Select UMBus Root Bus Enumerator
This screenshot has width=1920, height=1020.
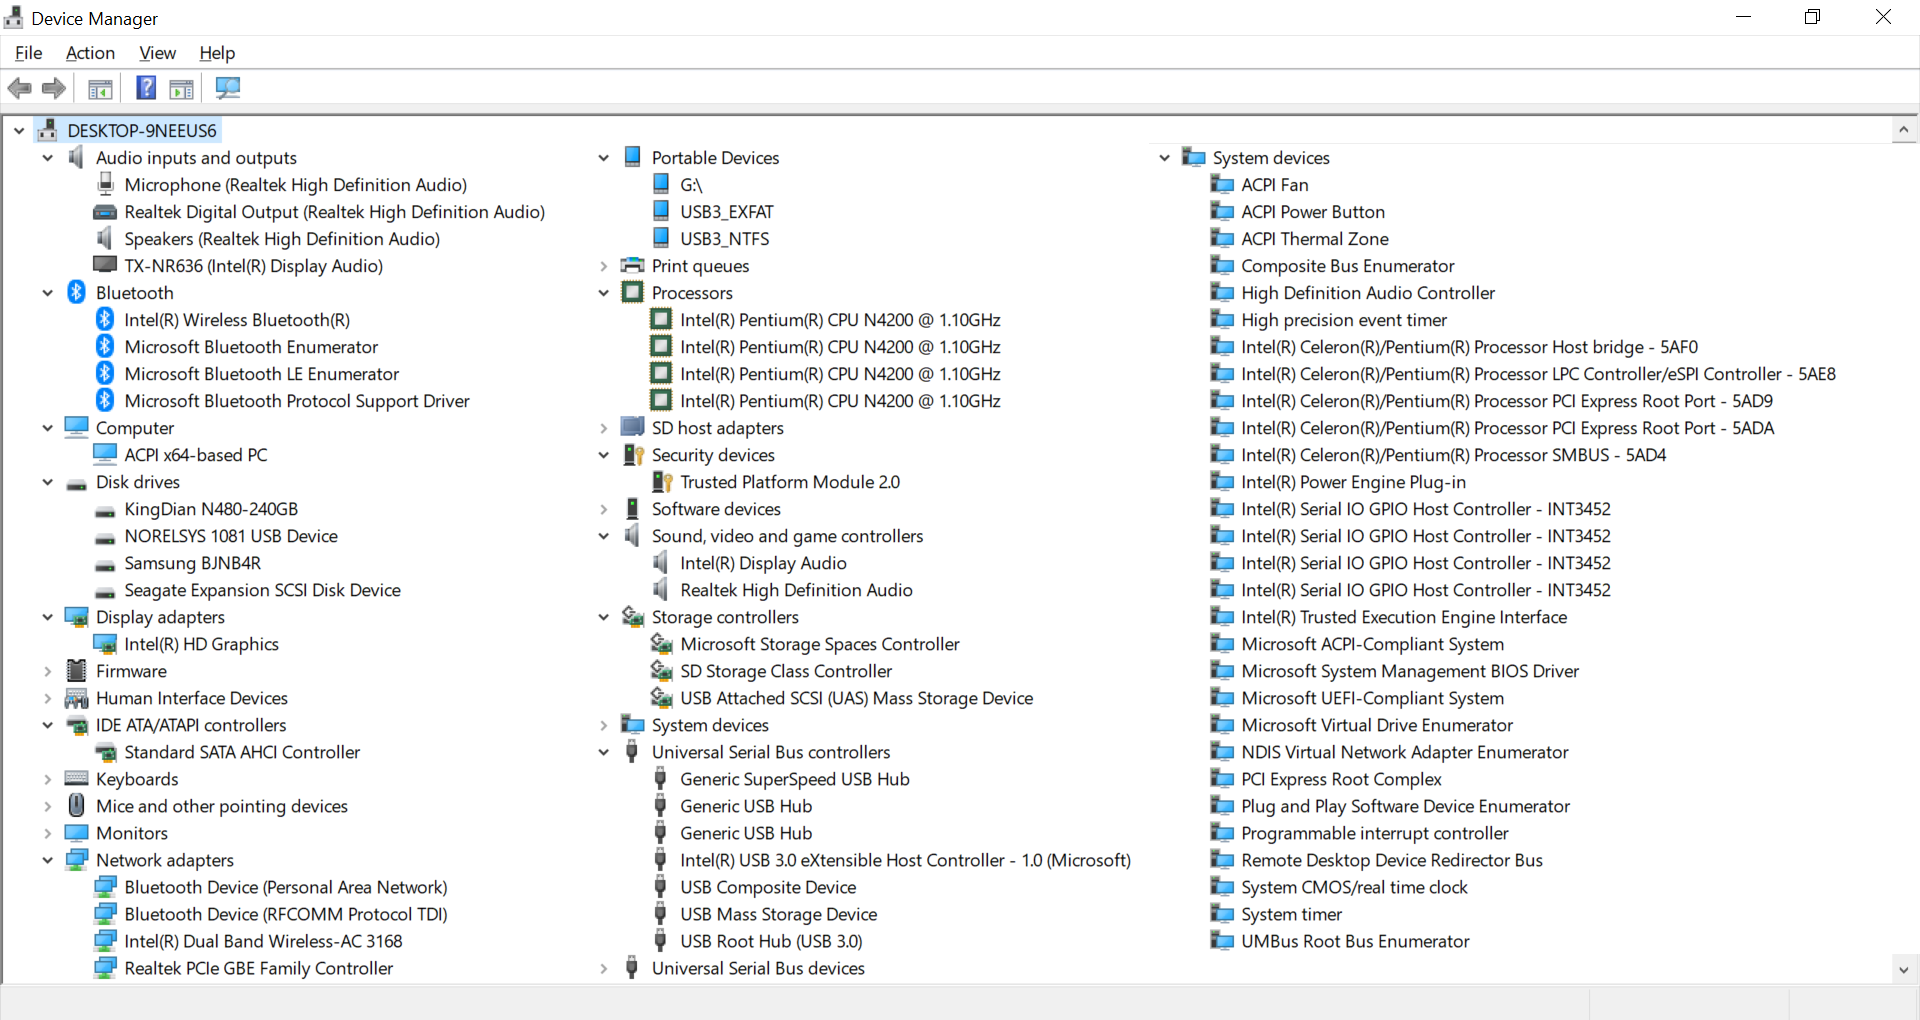[1355, 941]
